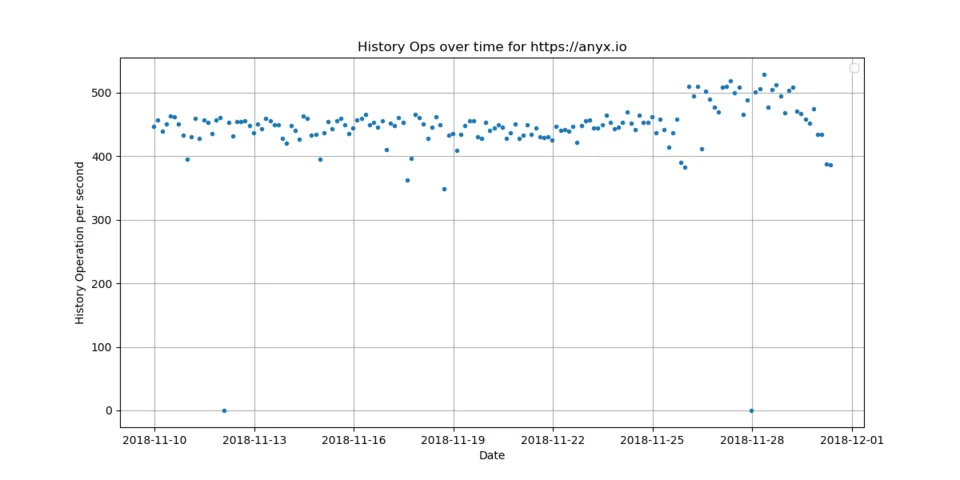Click the y-axis label 'History Operation per second'
Screen dimensions: 960x480
(x=80, y=243)
